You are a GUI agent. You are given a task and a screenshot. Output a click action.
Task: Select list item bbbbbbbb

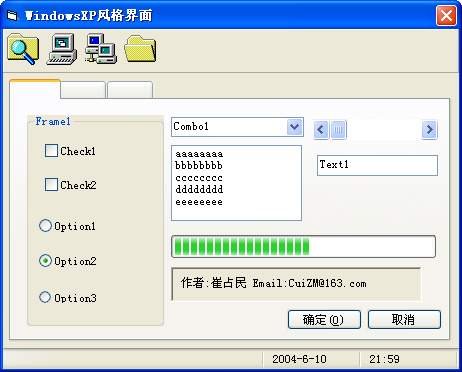(199, 166)
